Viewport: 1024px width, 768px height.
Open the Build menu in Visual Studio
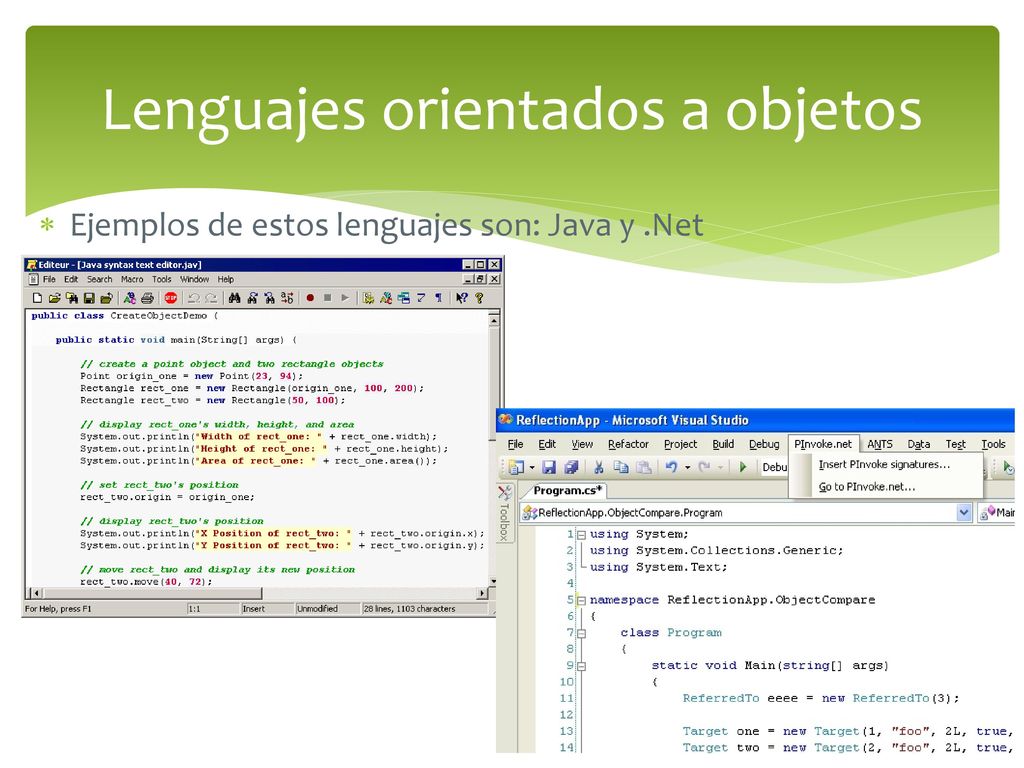(x=723, y=444)
